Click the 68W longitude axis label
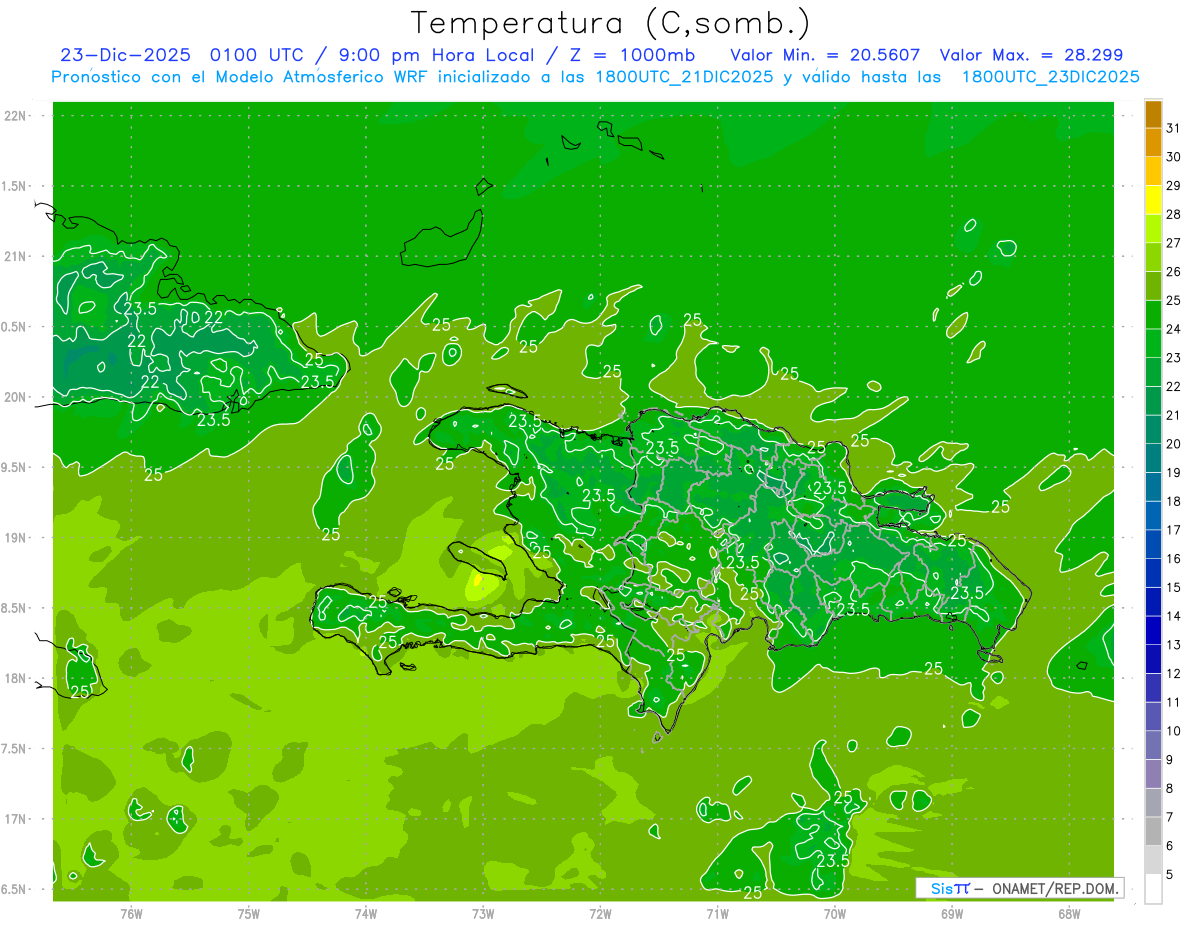 (1069, 913)
